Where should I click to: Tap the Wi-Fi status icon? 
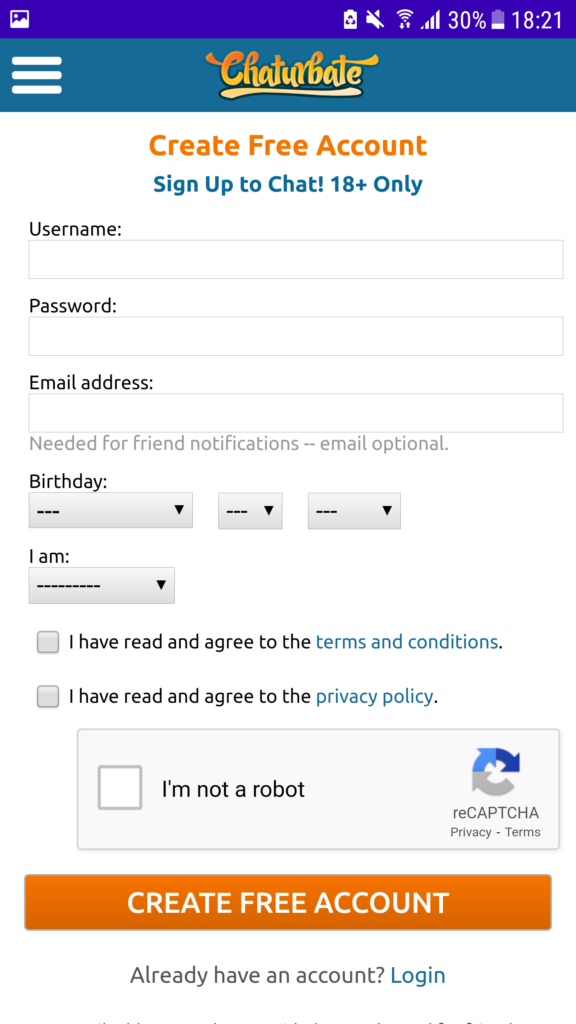pyautogui.click(x=405, y=20)
